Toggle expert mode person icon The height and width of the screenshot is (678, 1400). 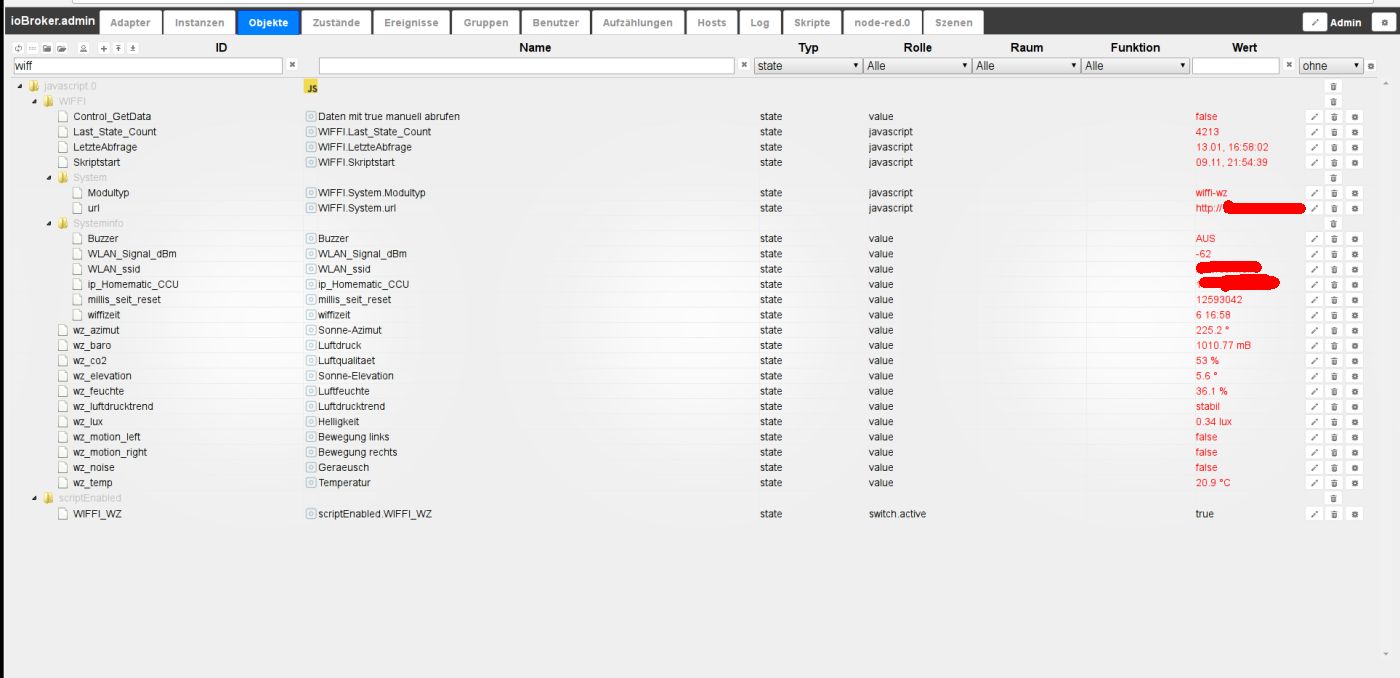click(x=83, y=48)
